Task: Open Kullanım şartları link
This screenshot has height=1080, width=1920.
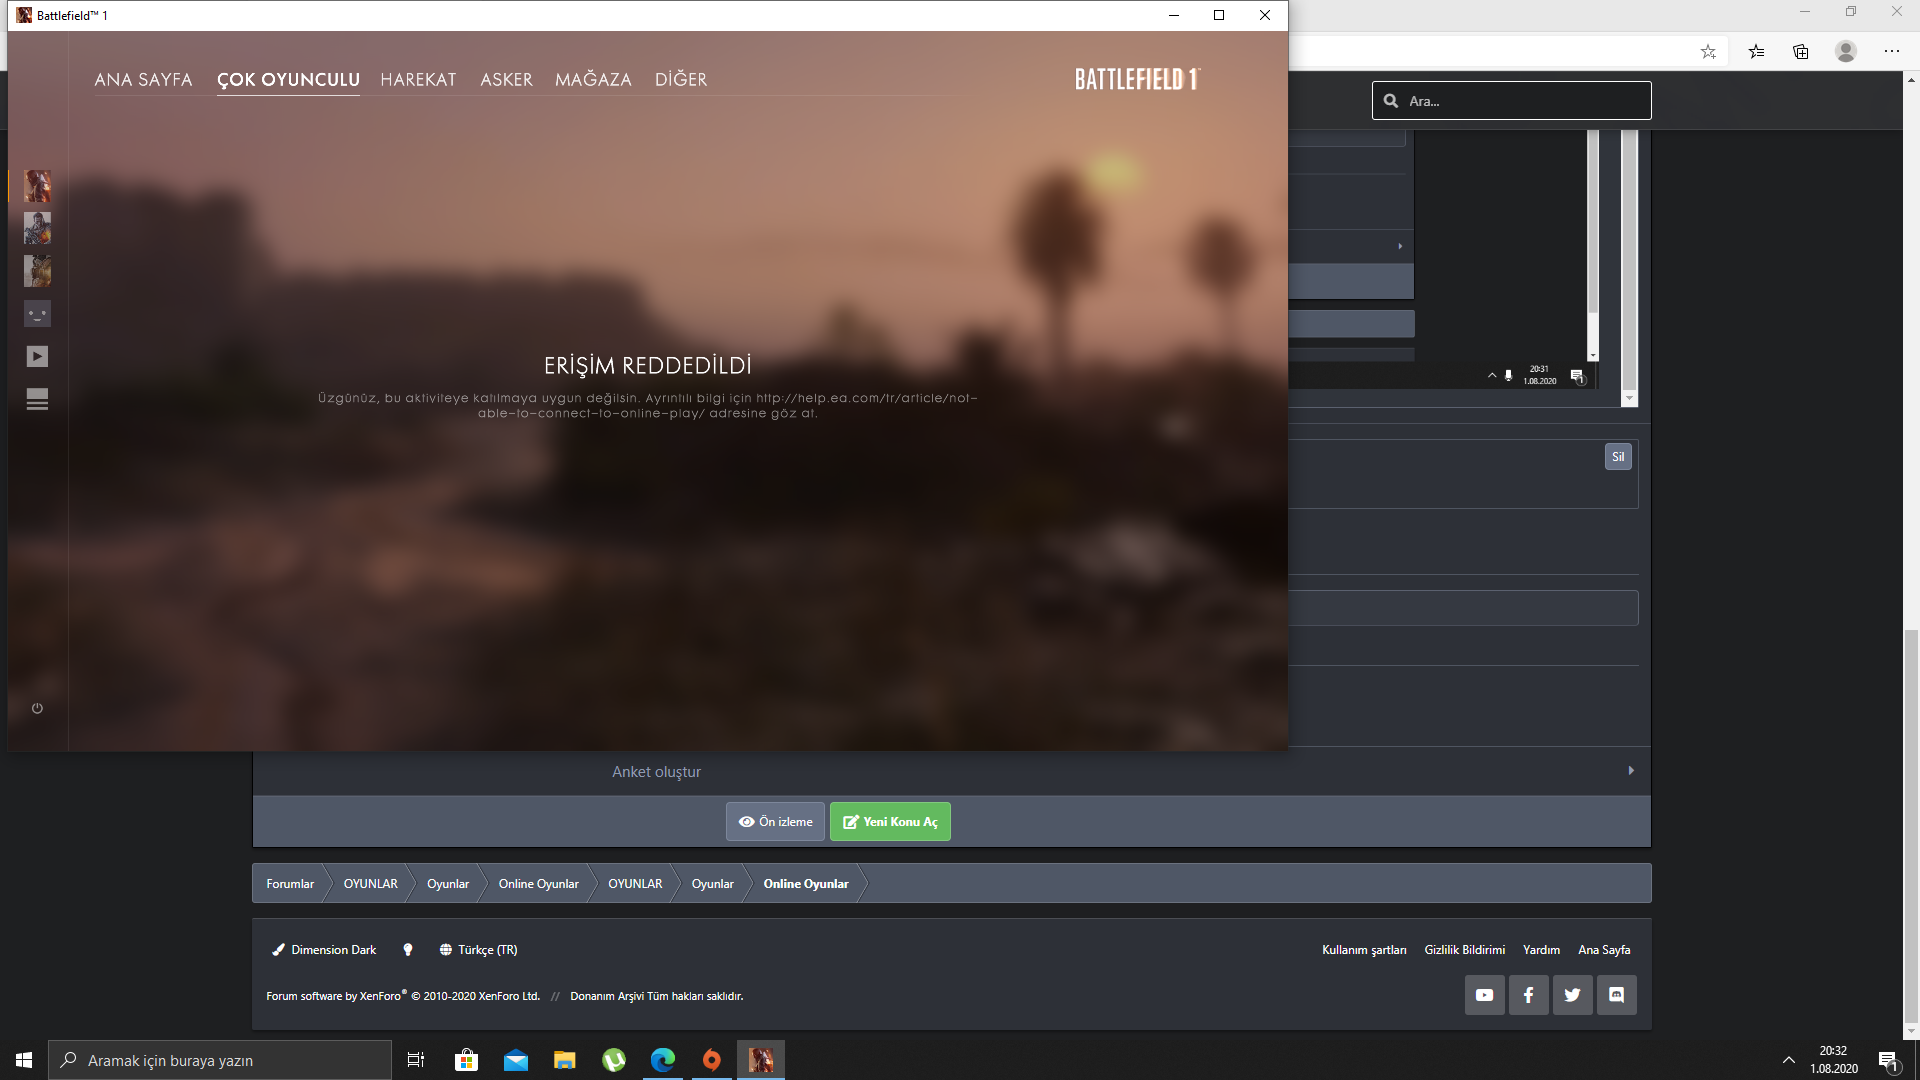Action: click(1364, 950)
